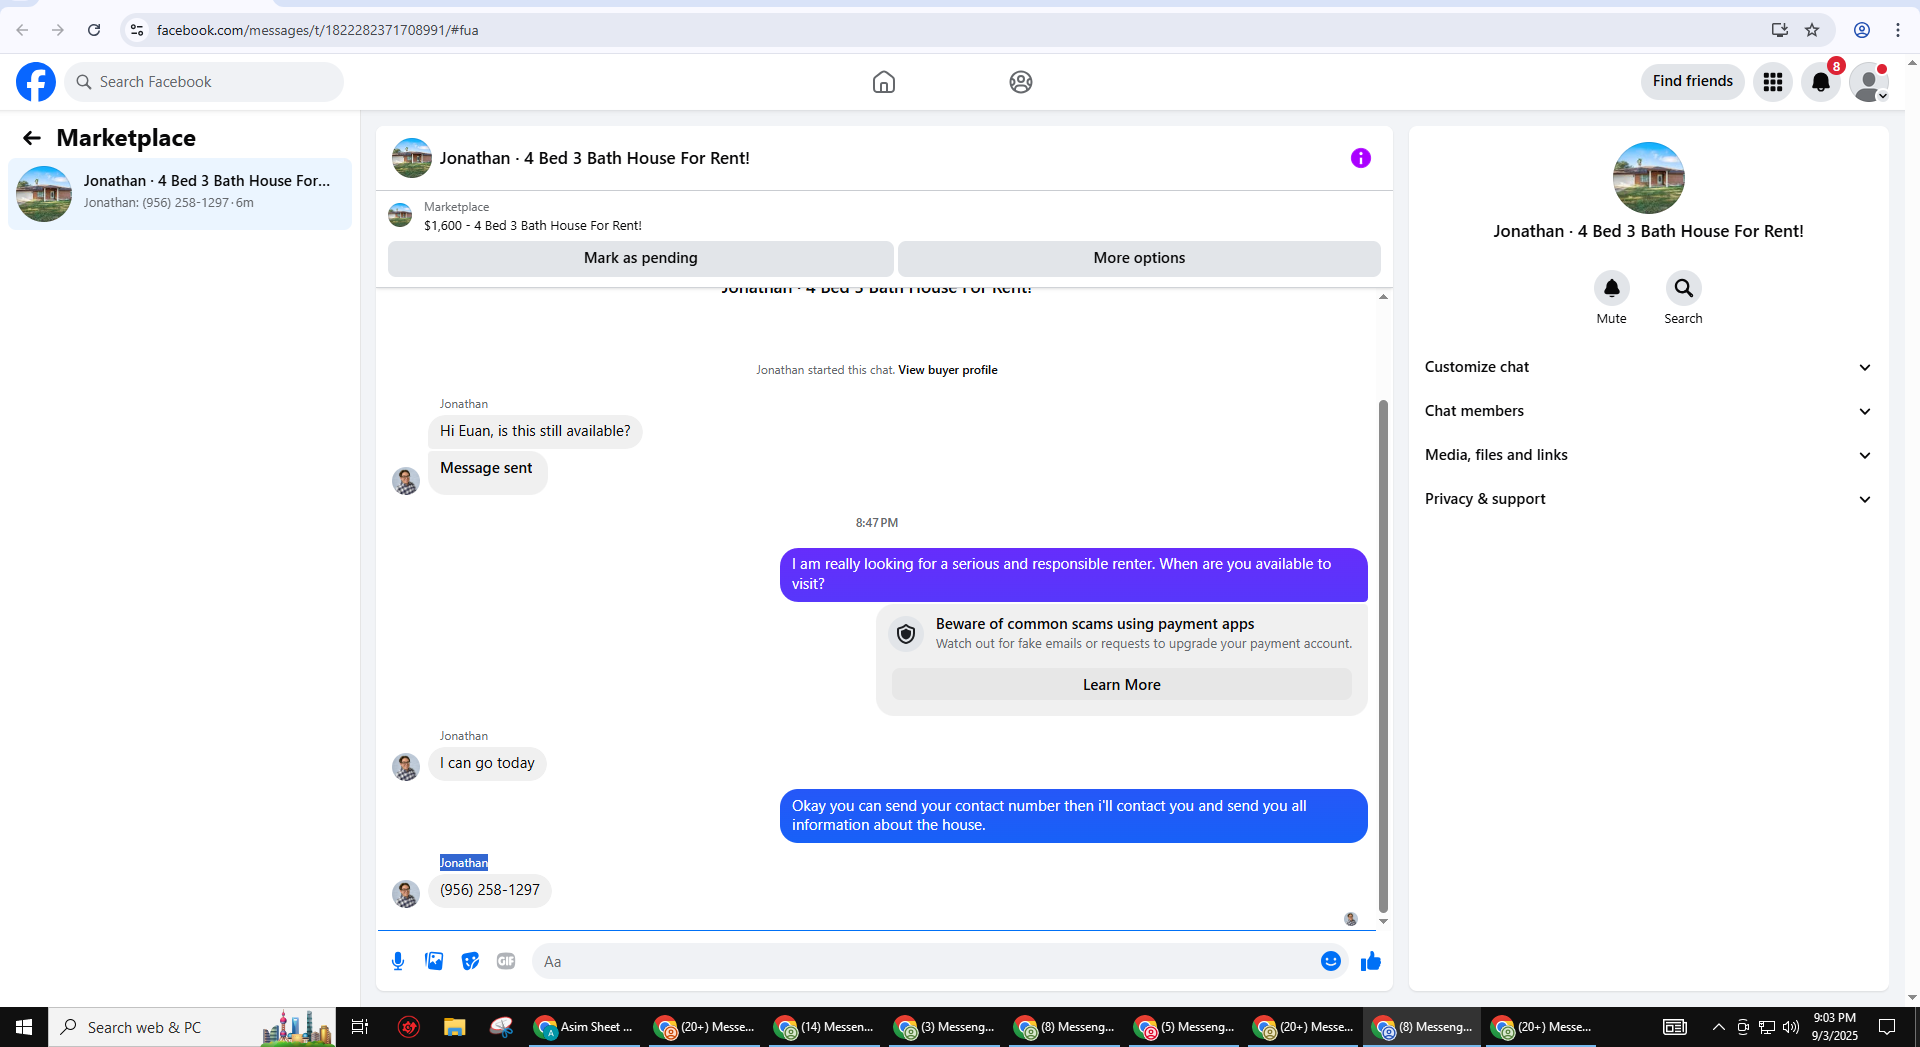This screenshot has width=1920, height=1047.
Task: Click the Mark as pending button
Action: (641, 258)
